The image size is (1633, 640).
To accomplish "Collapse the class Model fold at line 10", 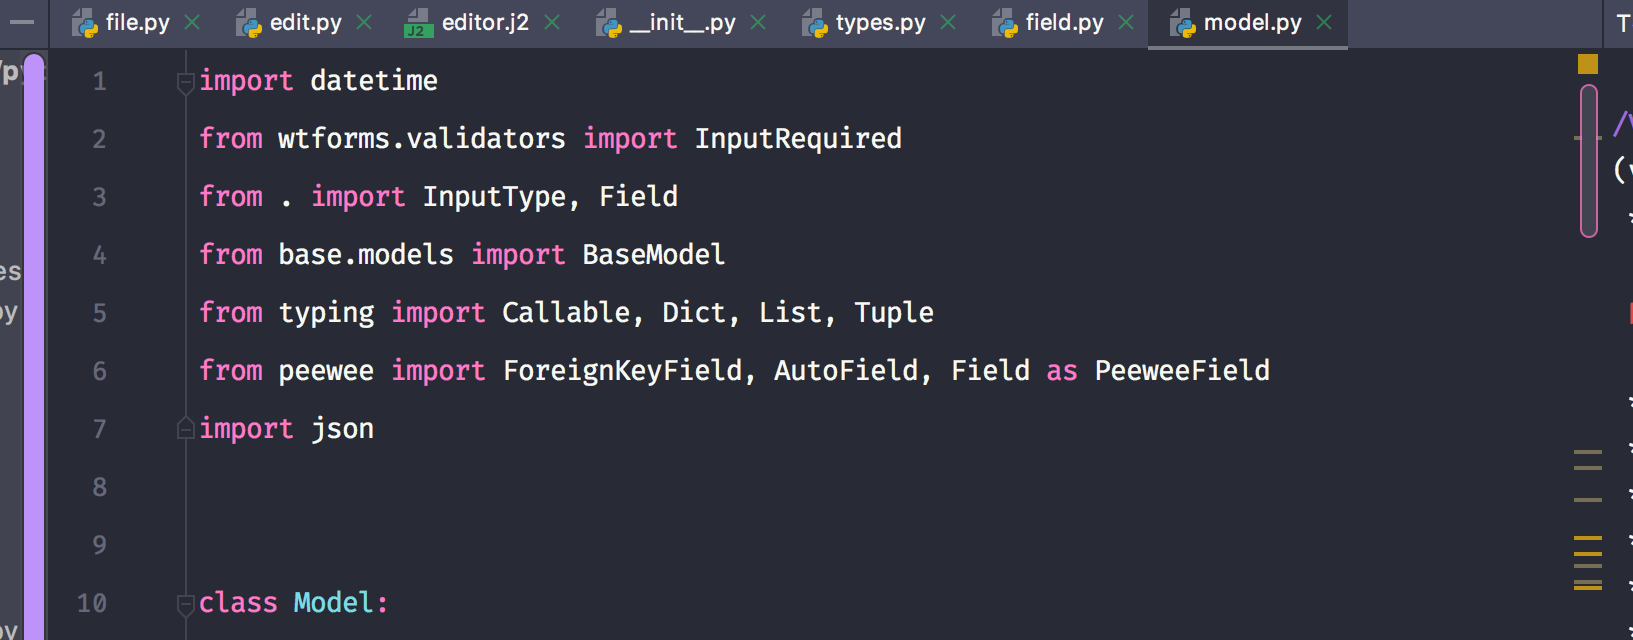I will coord(185,604).
